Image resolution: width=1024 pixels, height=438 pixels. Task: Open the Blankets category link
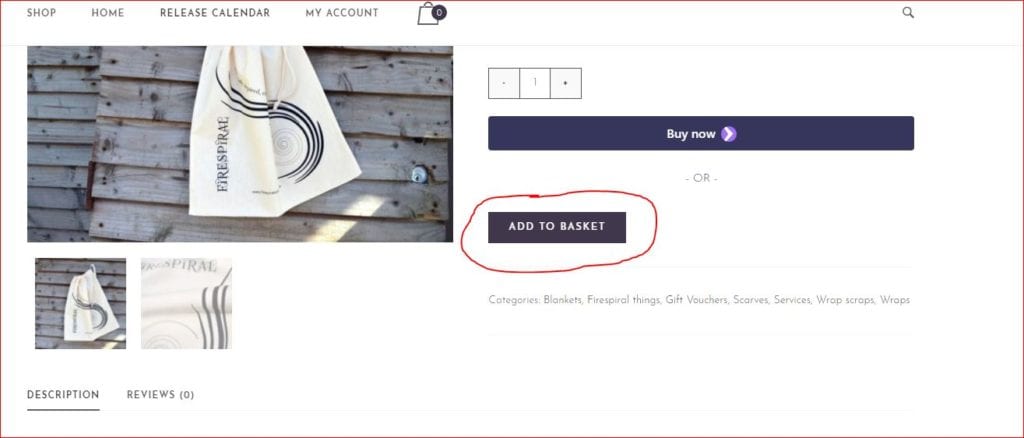[562, 300]
